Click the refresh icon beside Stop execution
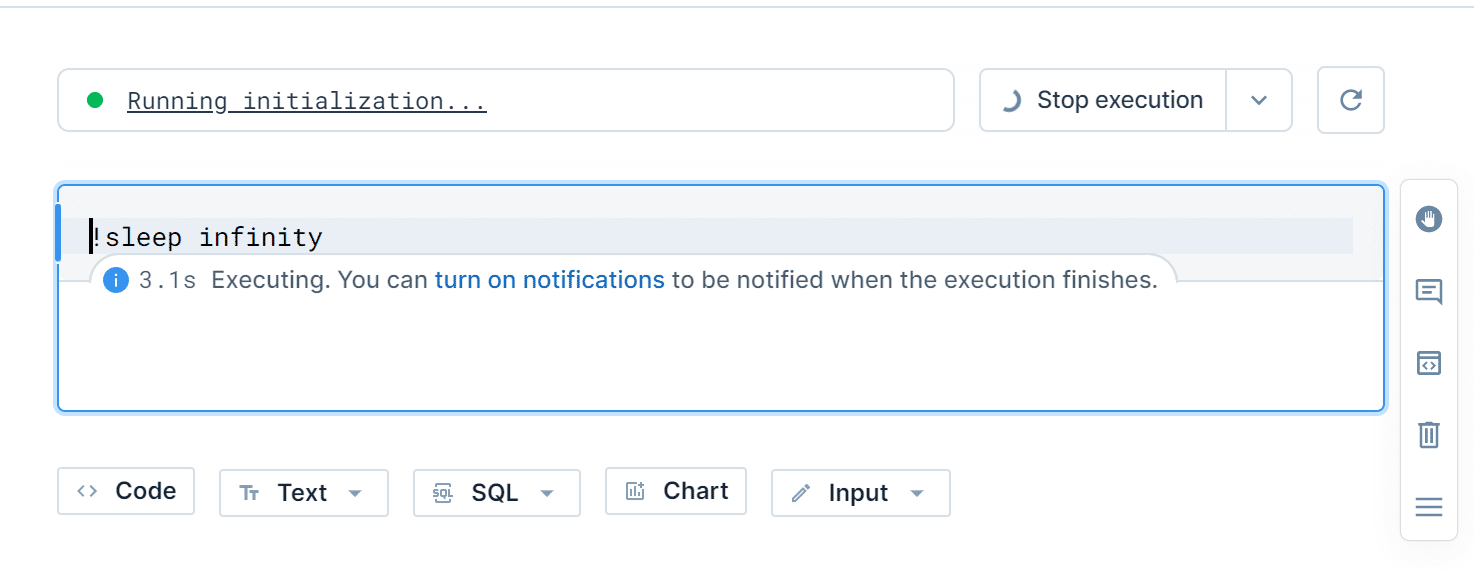The width and height of the screenshot is (1474, 570). 1351,100
